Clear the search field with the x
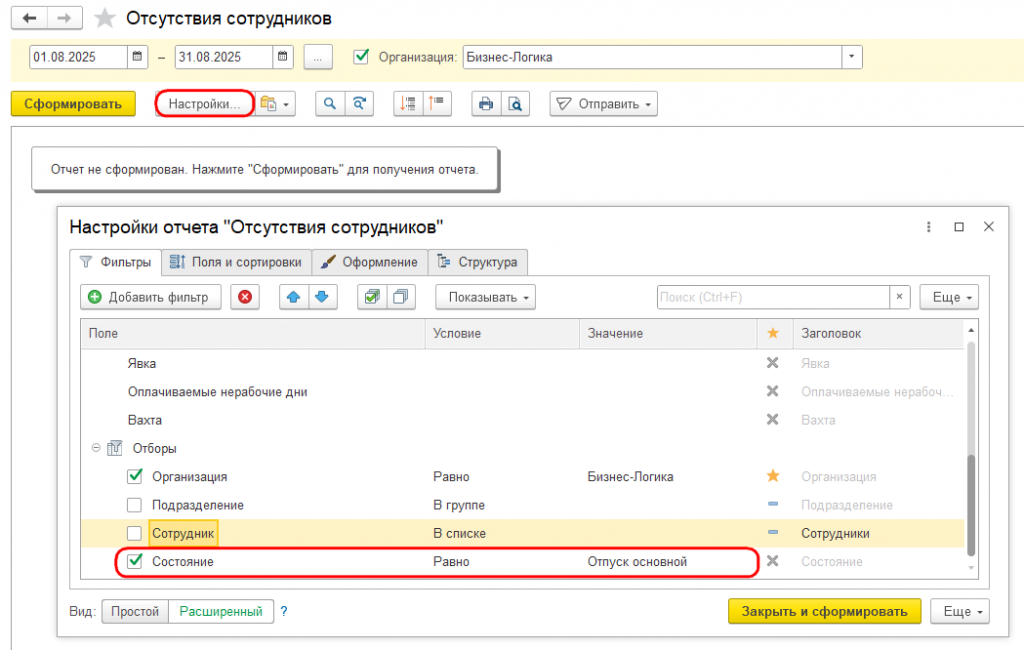Image resolution: width=1024 pixels, height=650 pixels. (x=899, y=297)
